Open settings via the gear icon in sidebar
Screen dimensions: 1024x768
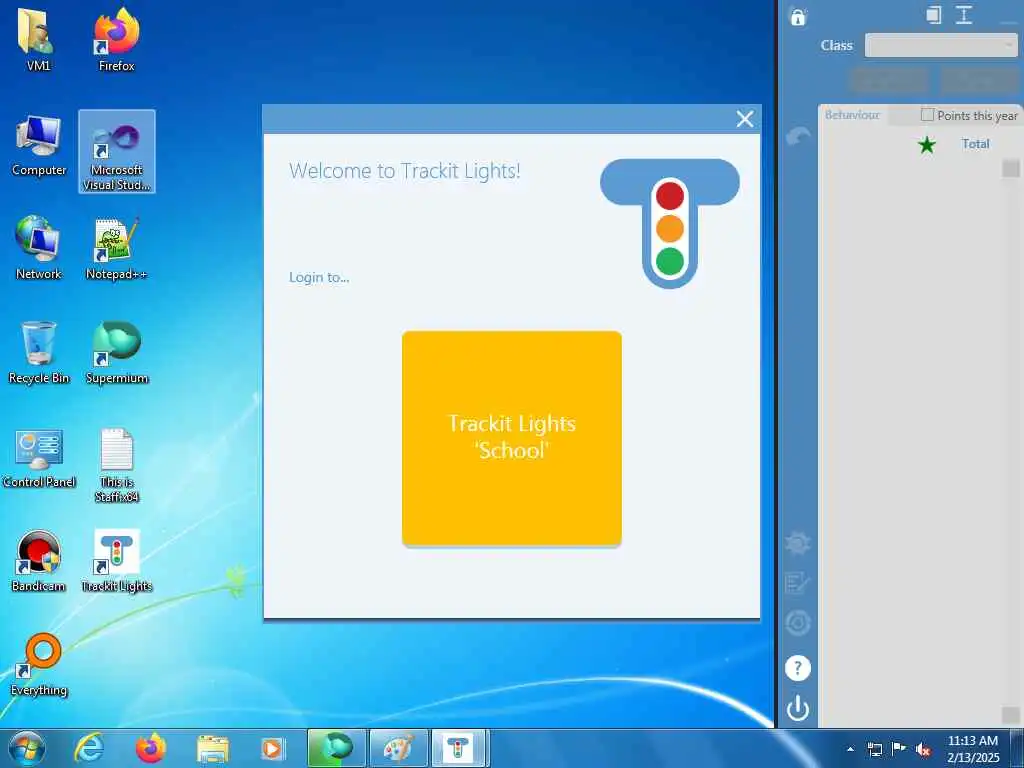tap(797, 543)
